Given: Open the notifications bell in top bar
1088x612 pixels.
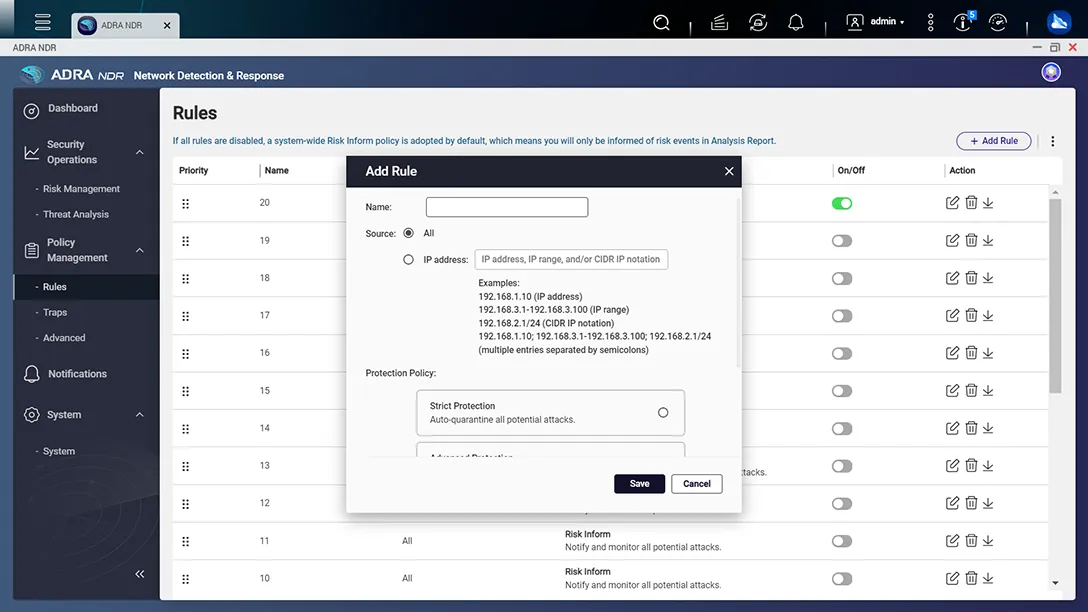Looking at the screenshot, I should click(x=796, y=22).
